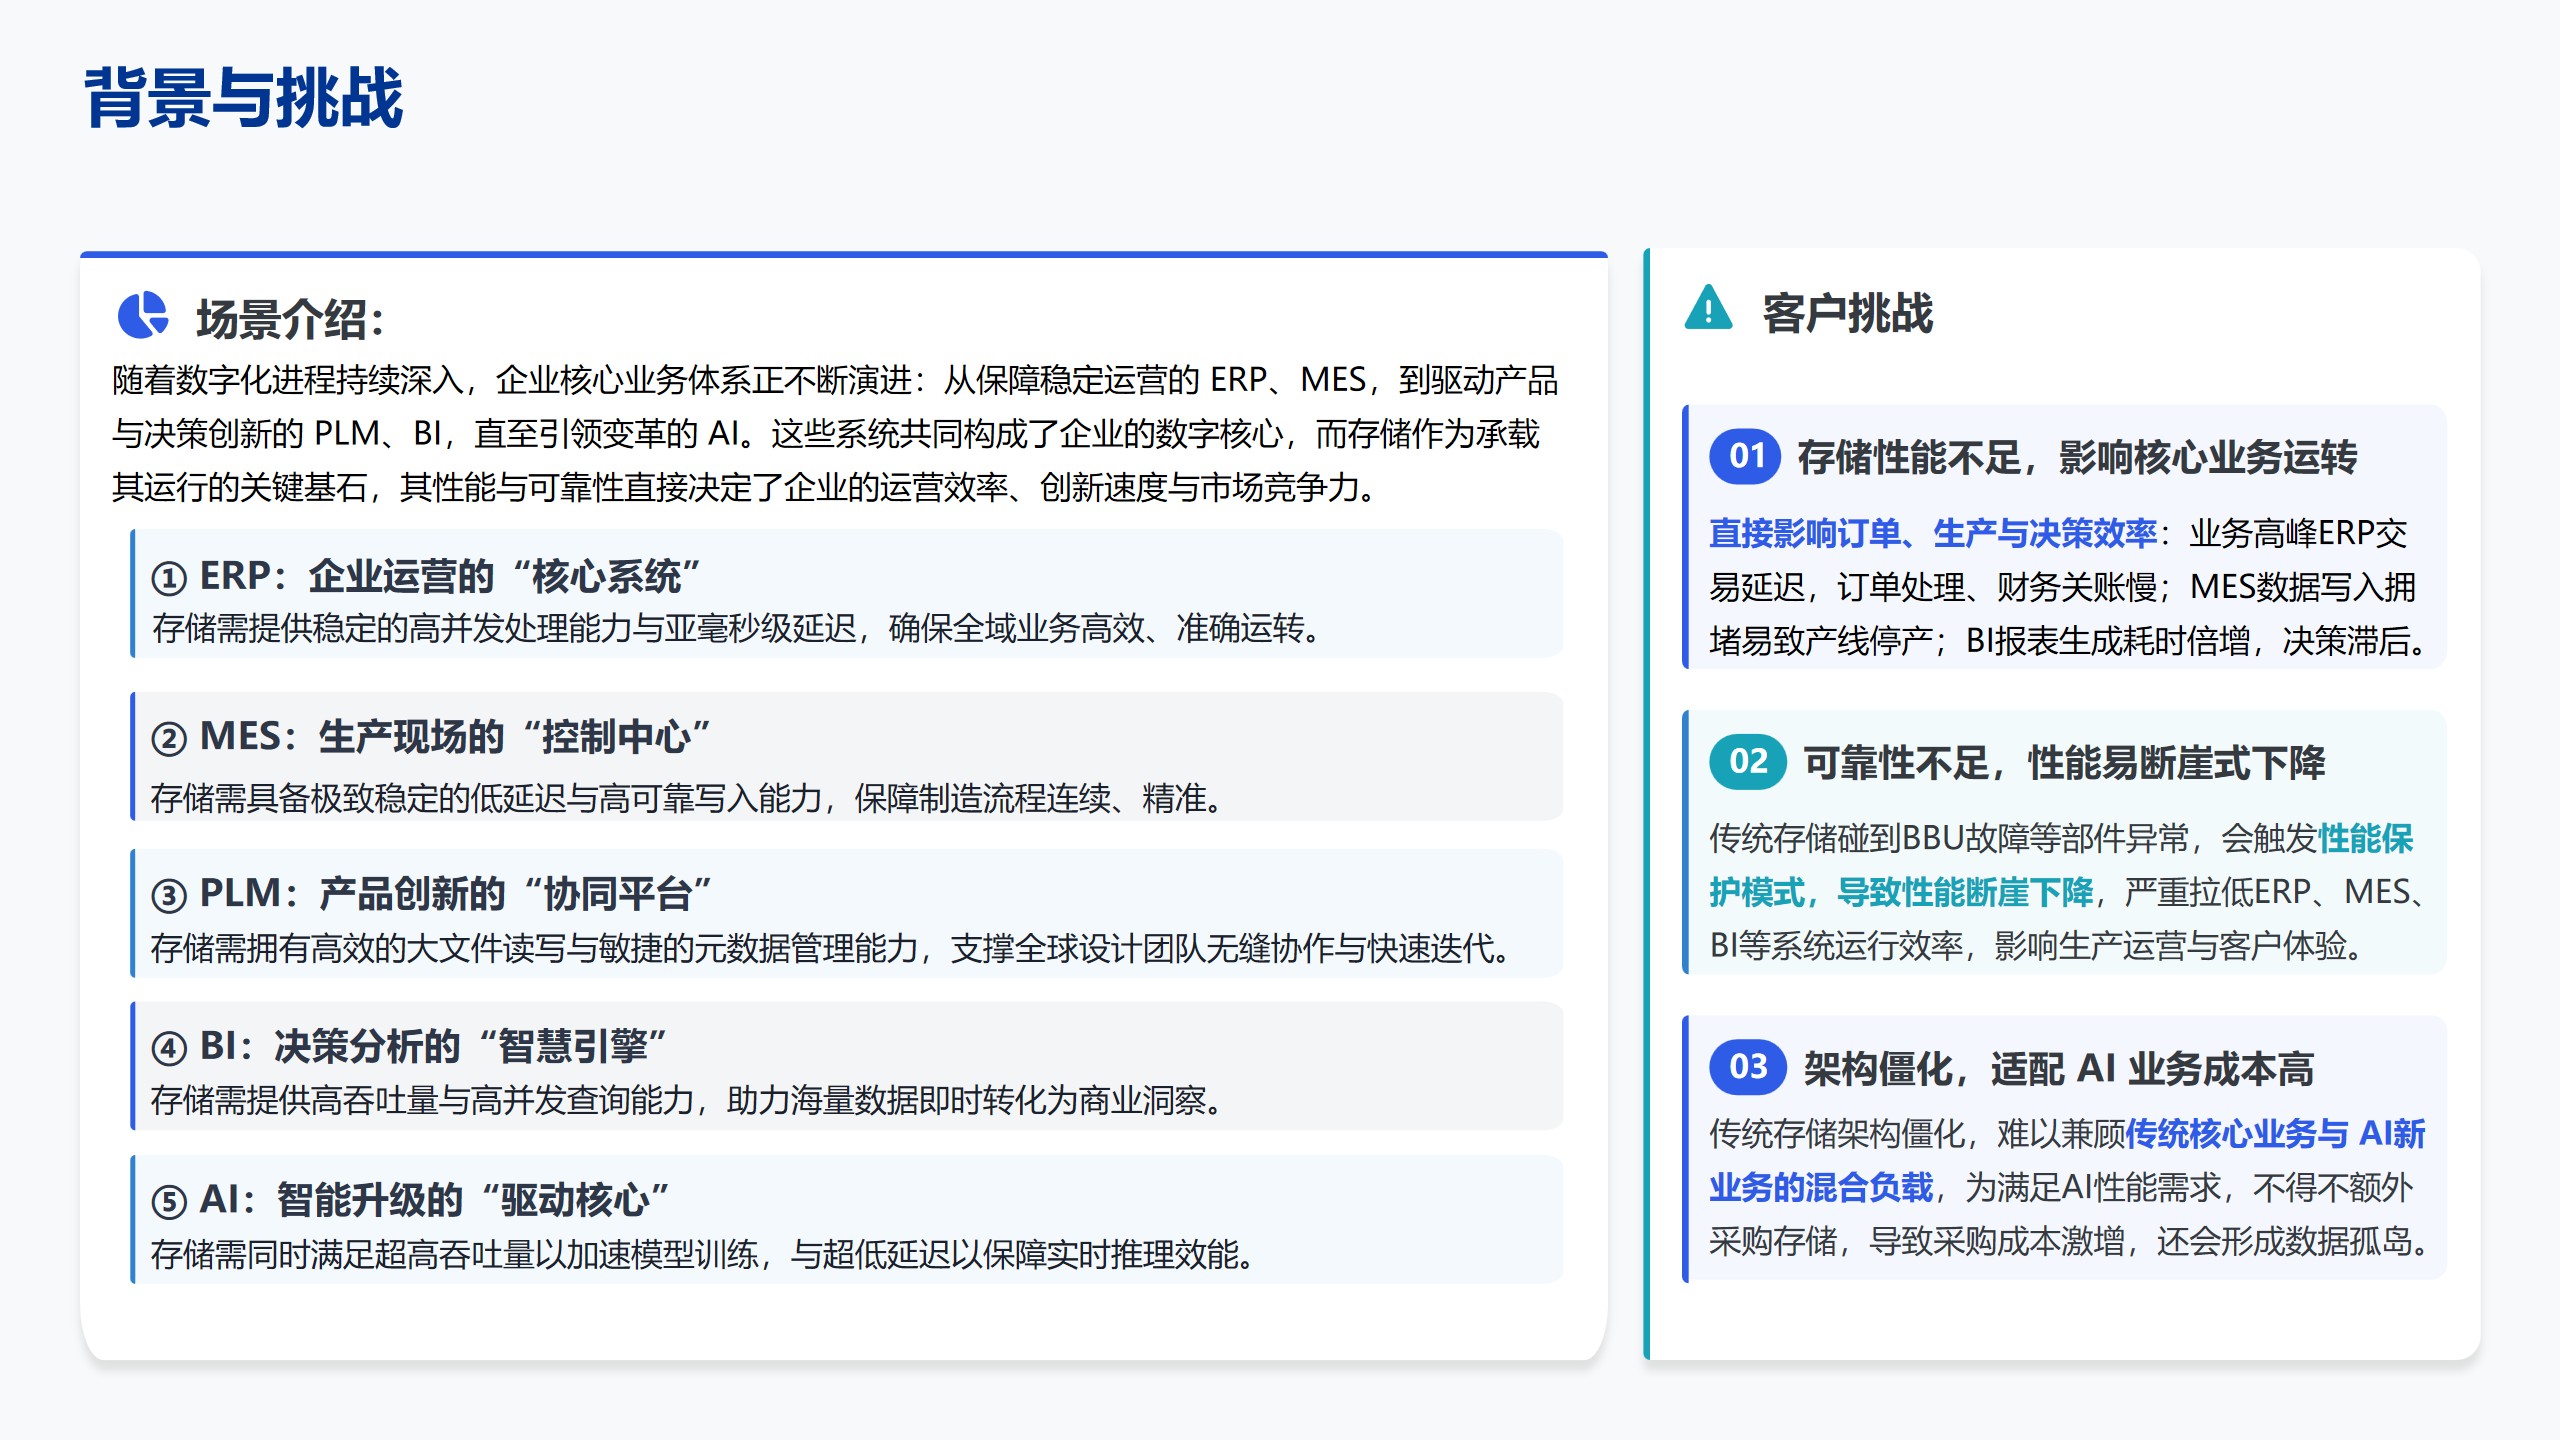Click the heading 存储性能不足，影响核心业务运转
This screenshot has width=2560, height=1440.
(2077, 457)
